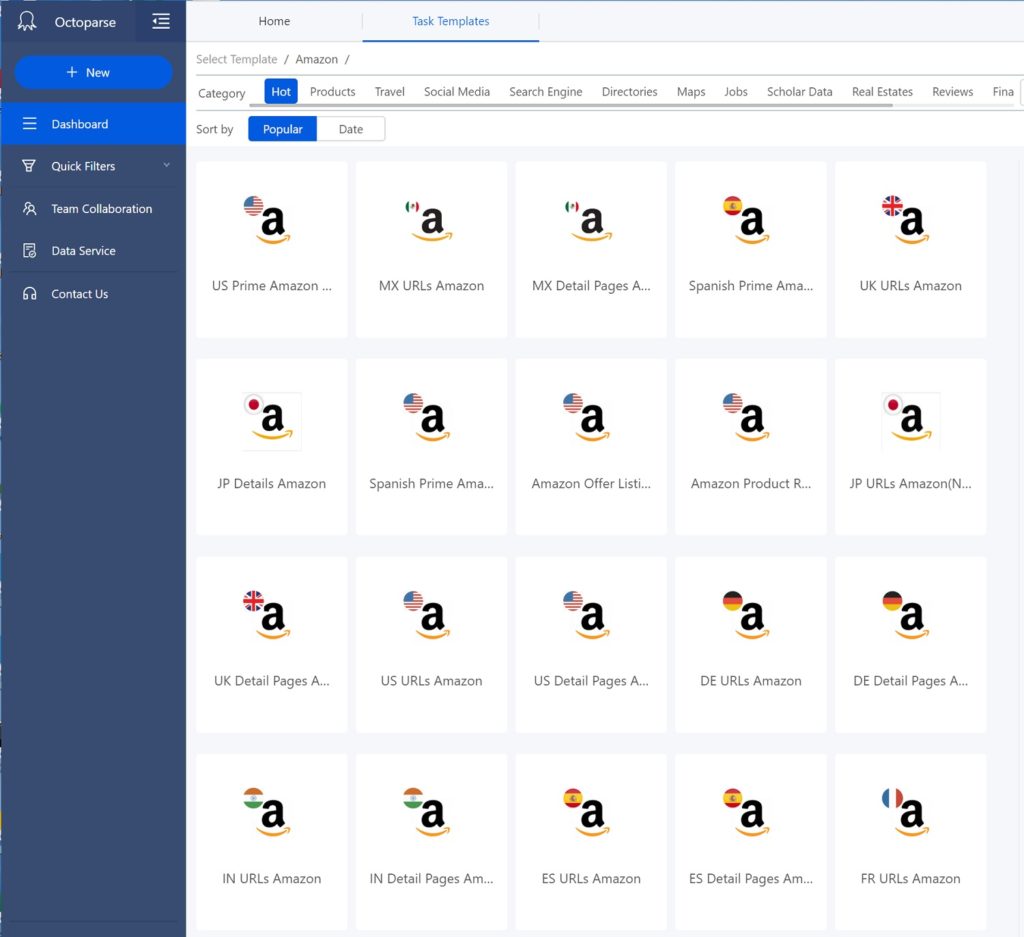
Task: Open ES URLs Amazon template icon
Action: tap(587, 812)
